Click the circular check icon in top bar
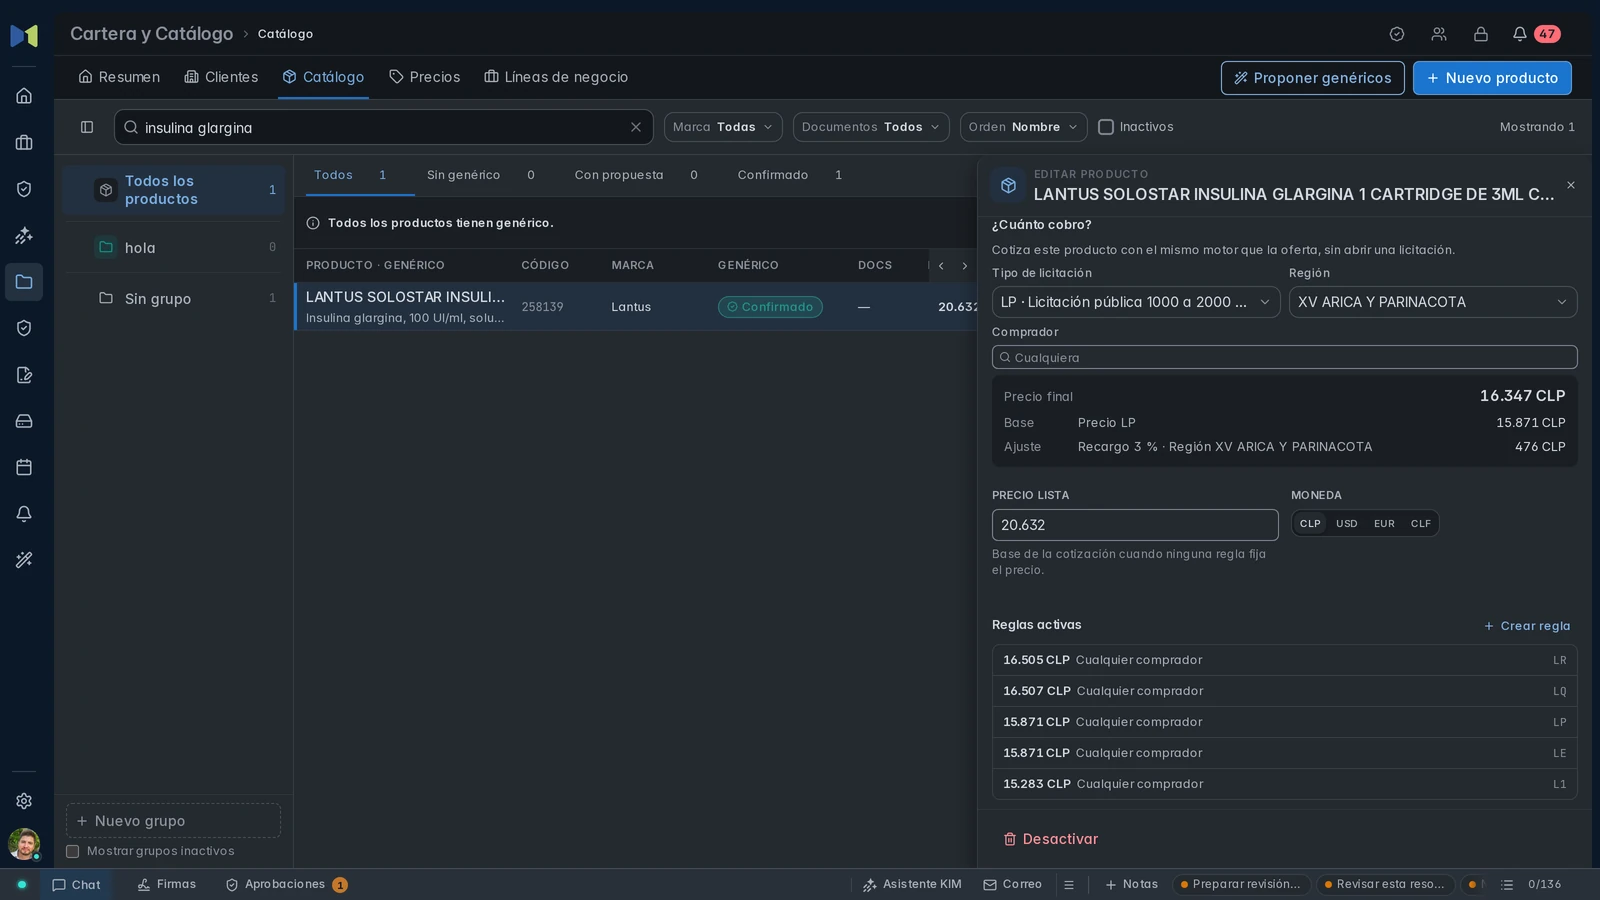Screen dimensions: 1600x900 (x=1397, y=34)
